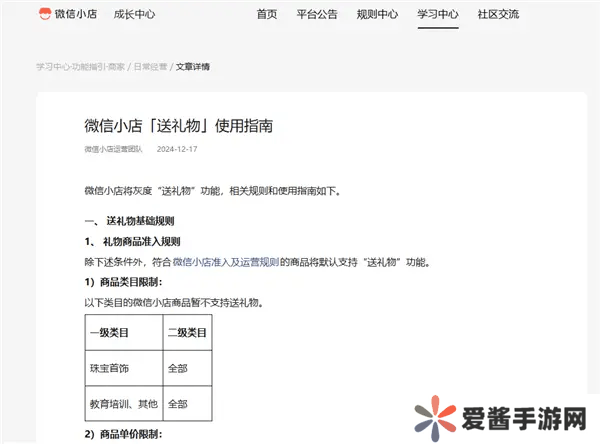The width and height of the screenshot is (600, 444).
Task: Click the 文章详情 breadcrumb item
Action: tap(193, 67)
